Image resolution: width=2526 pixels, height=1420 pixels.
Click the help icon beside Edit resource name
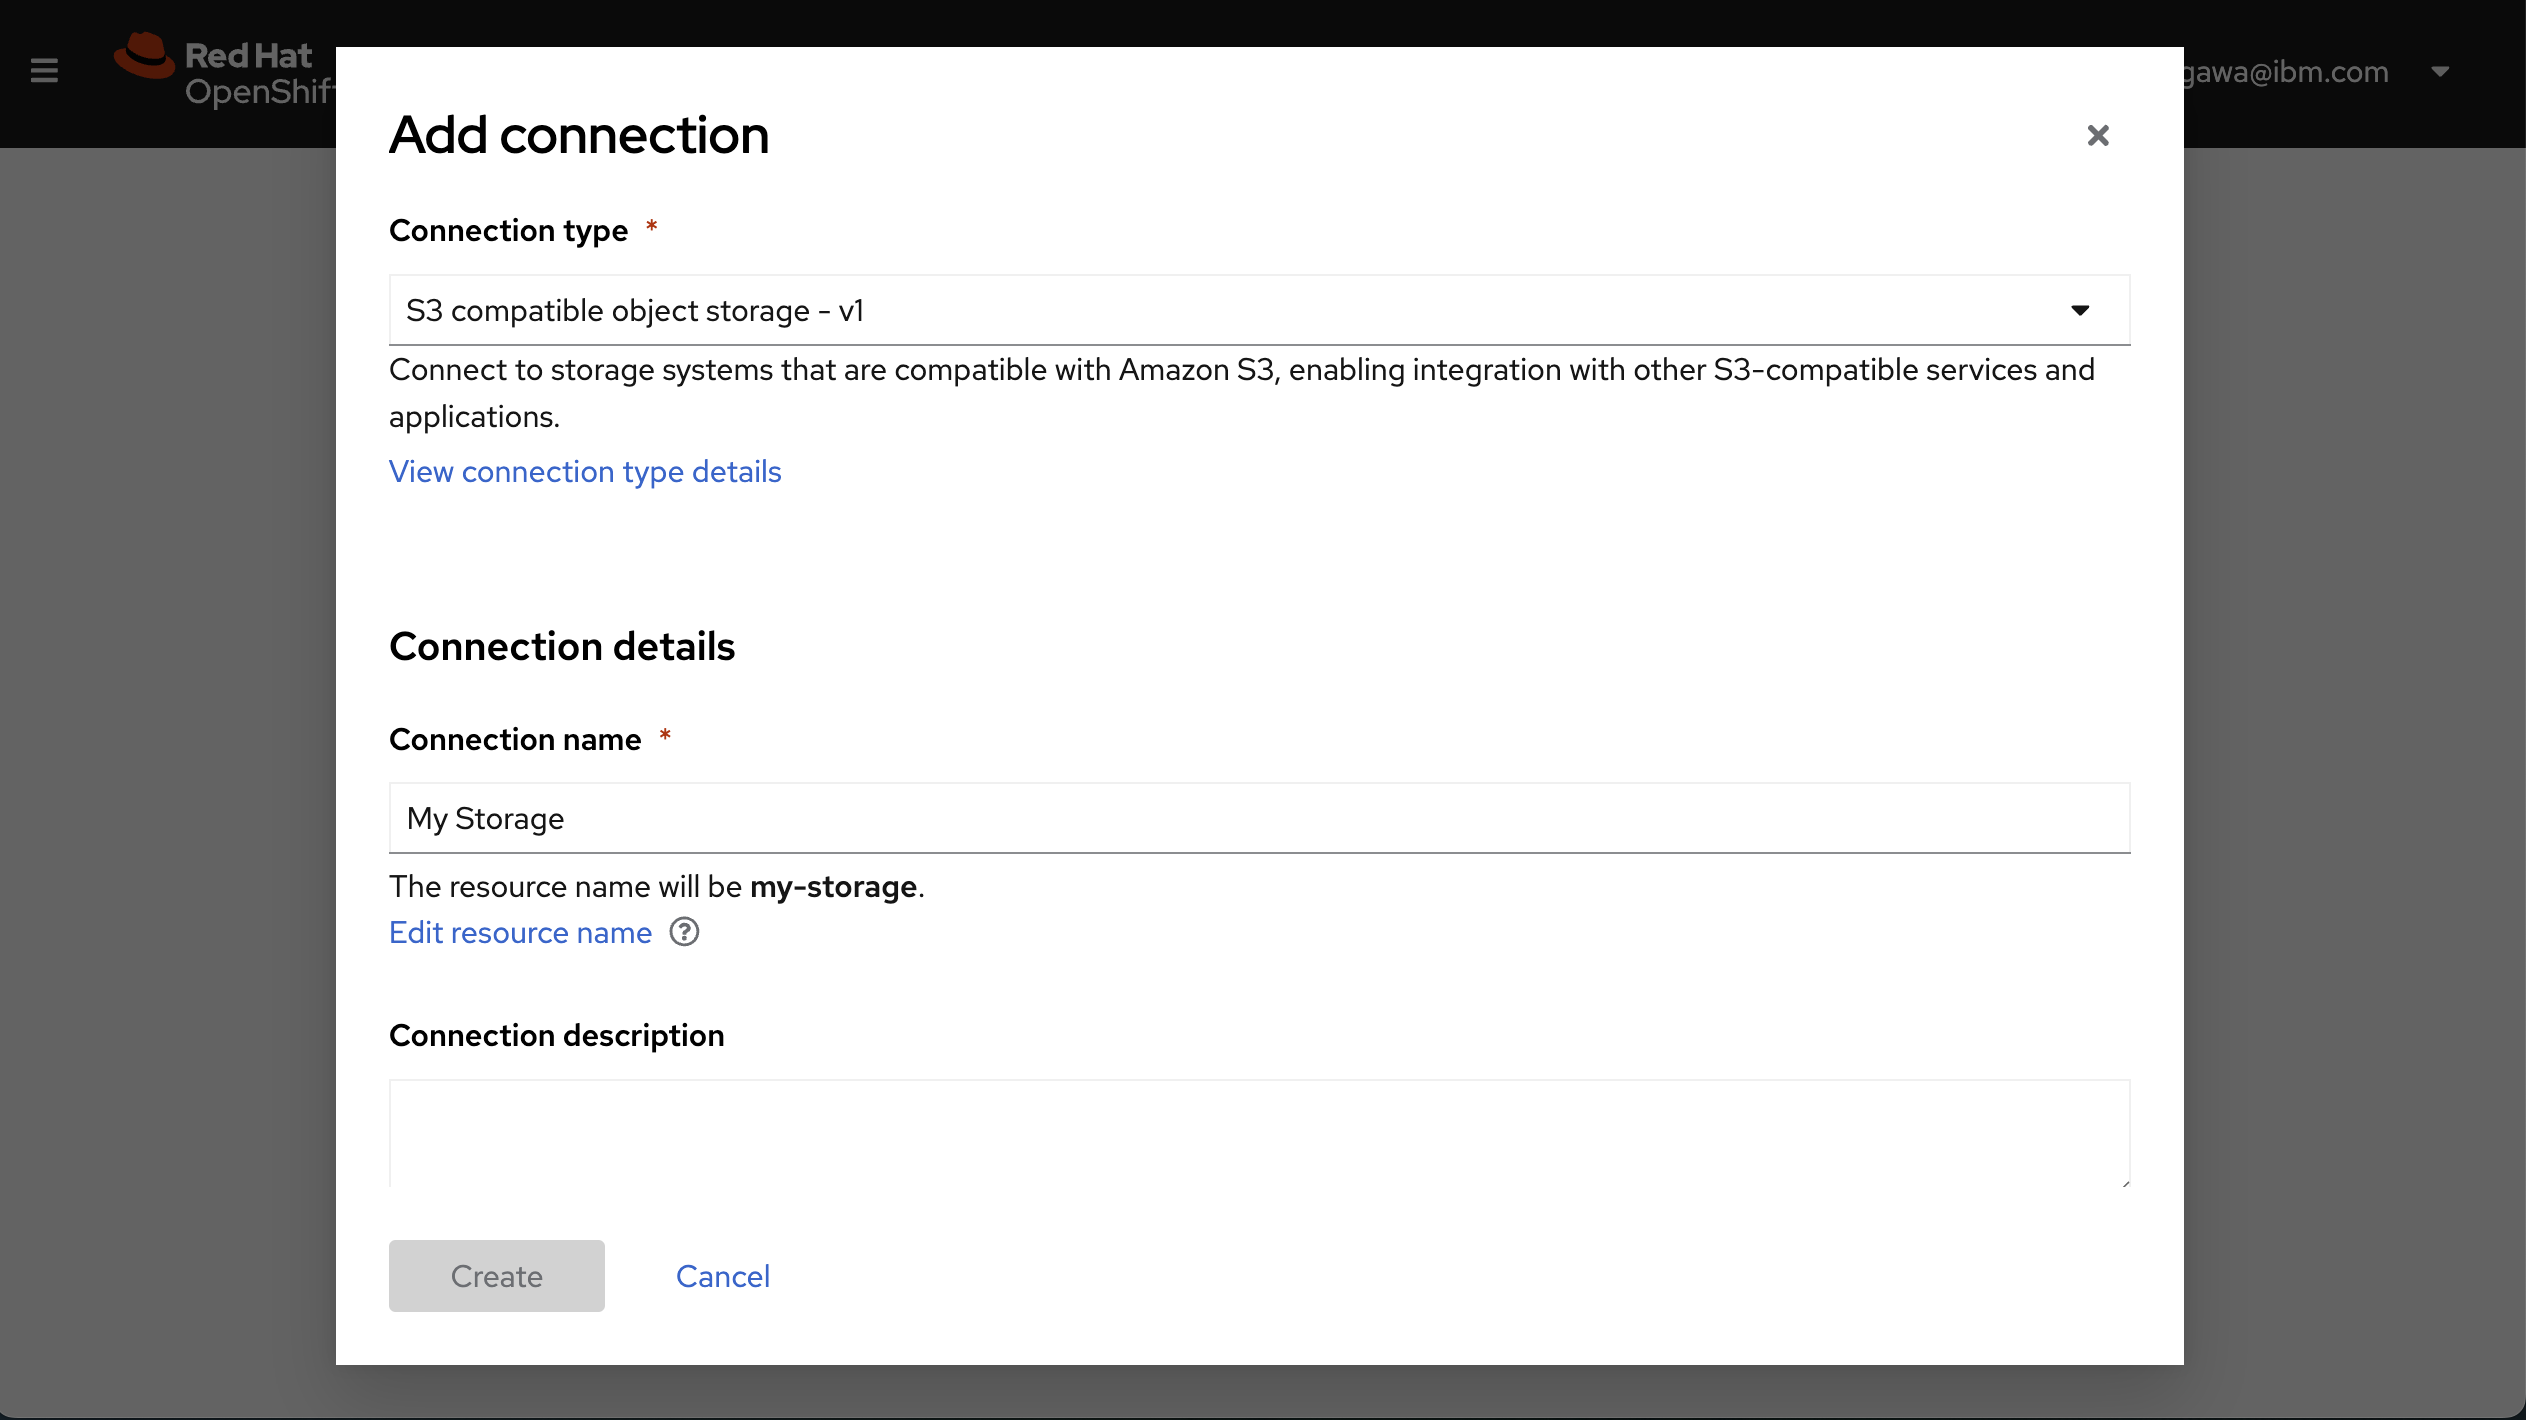pos(684,932)
